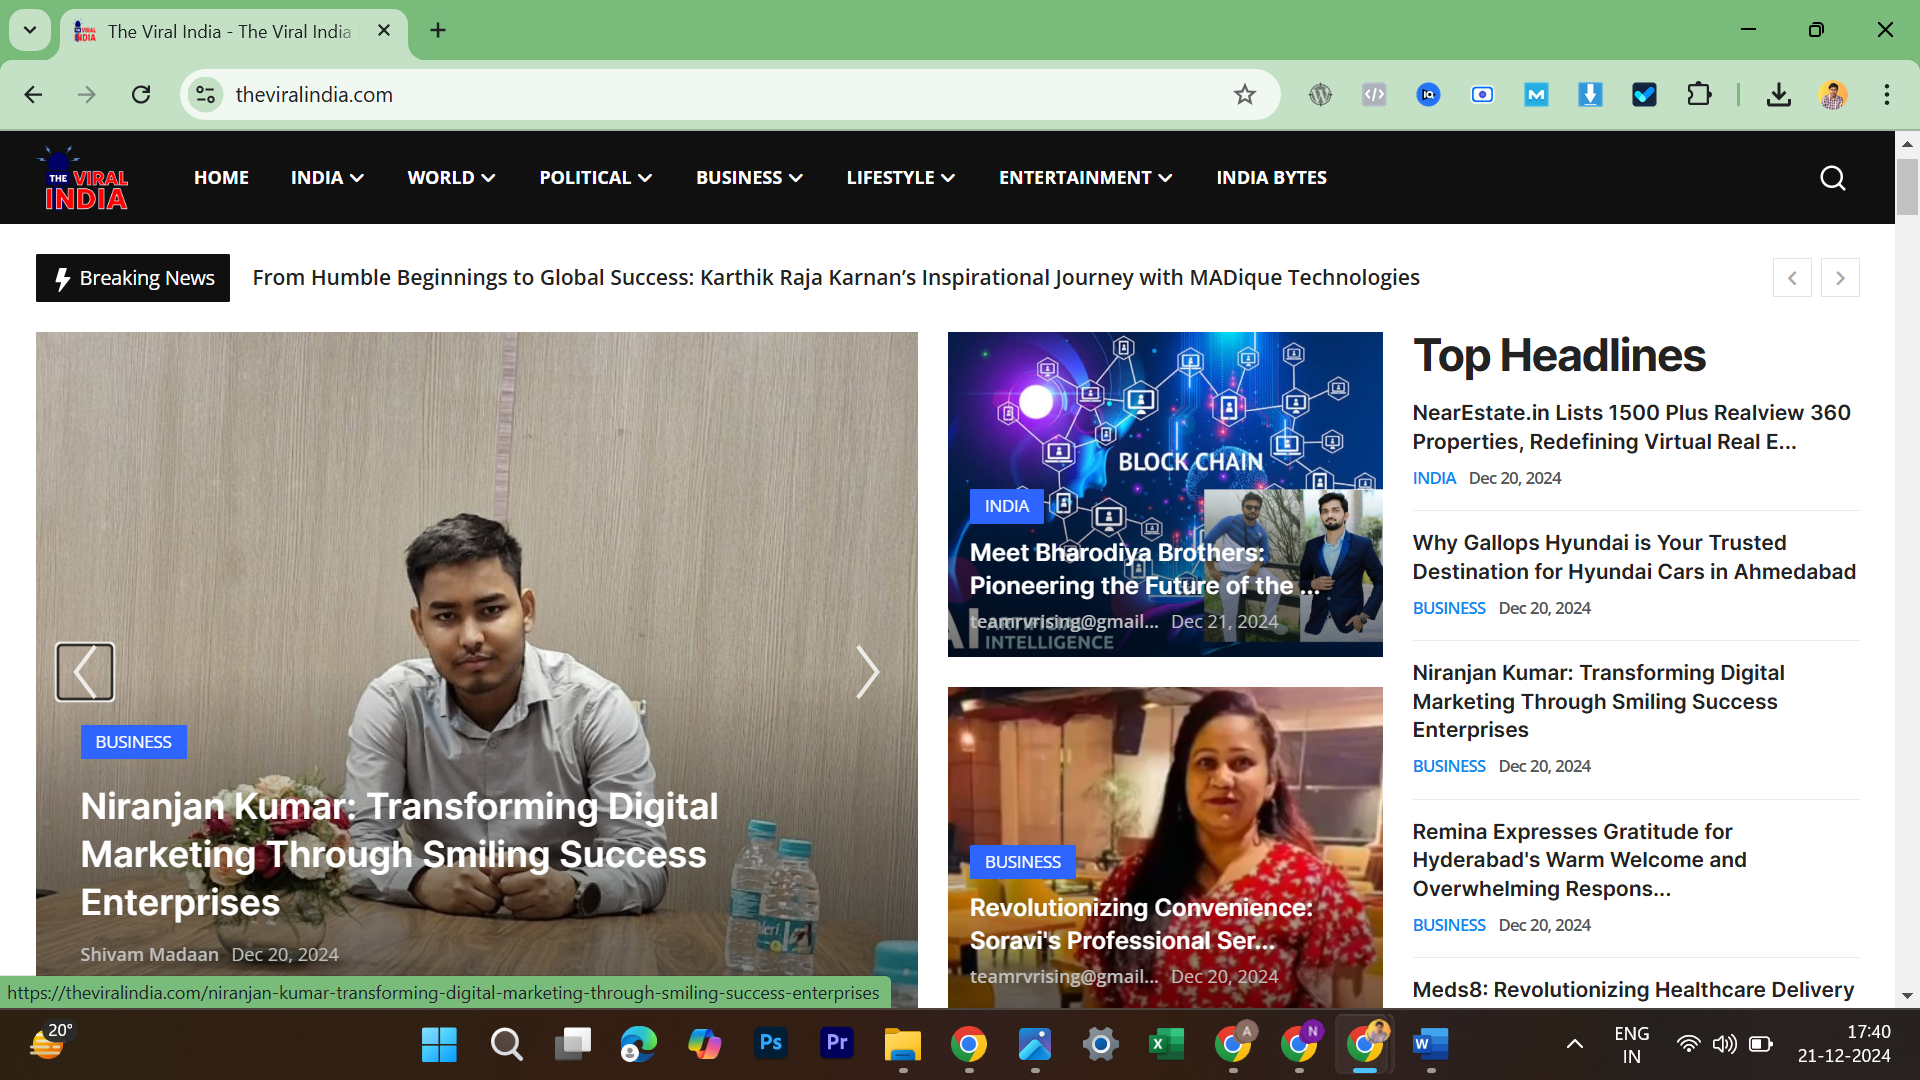
Task: Advance main carousel to next slide
Action: (867, 672)
